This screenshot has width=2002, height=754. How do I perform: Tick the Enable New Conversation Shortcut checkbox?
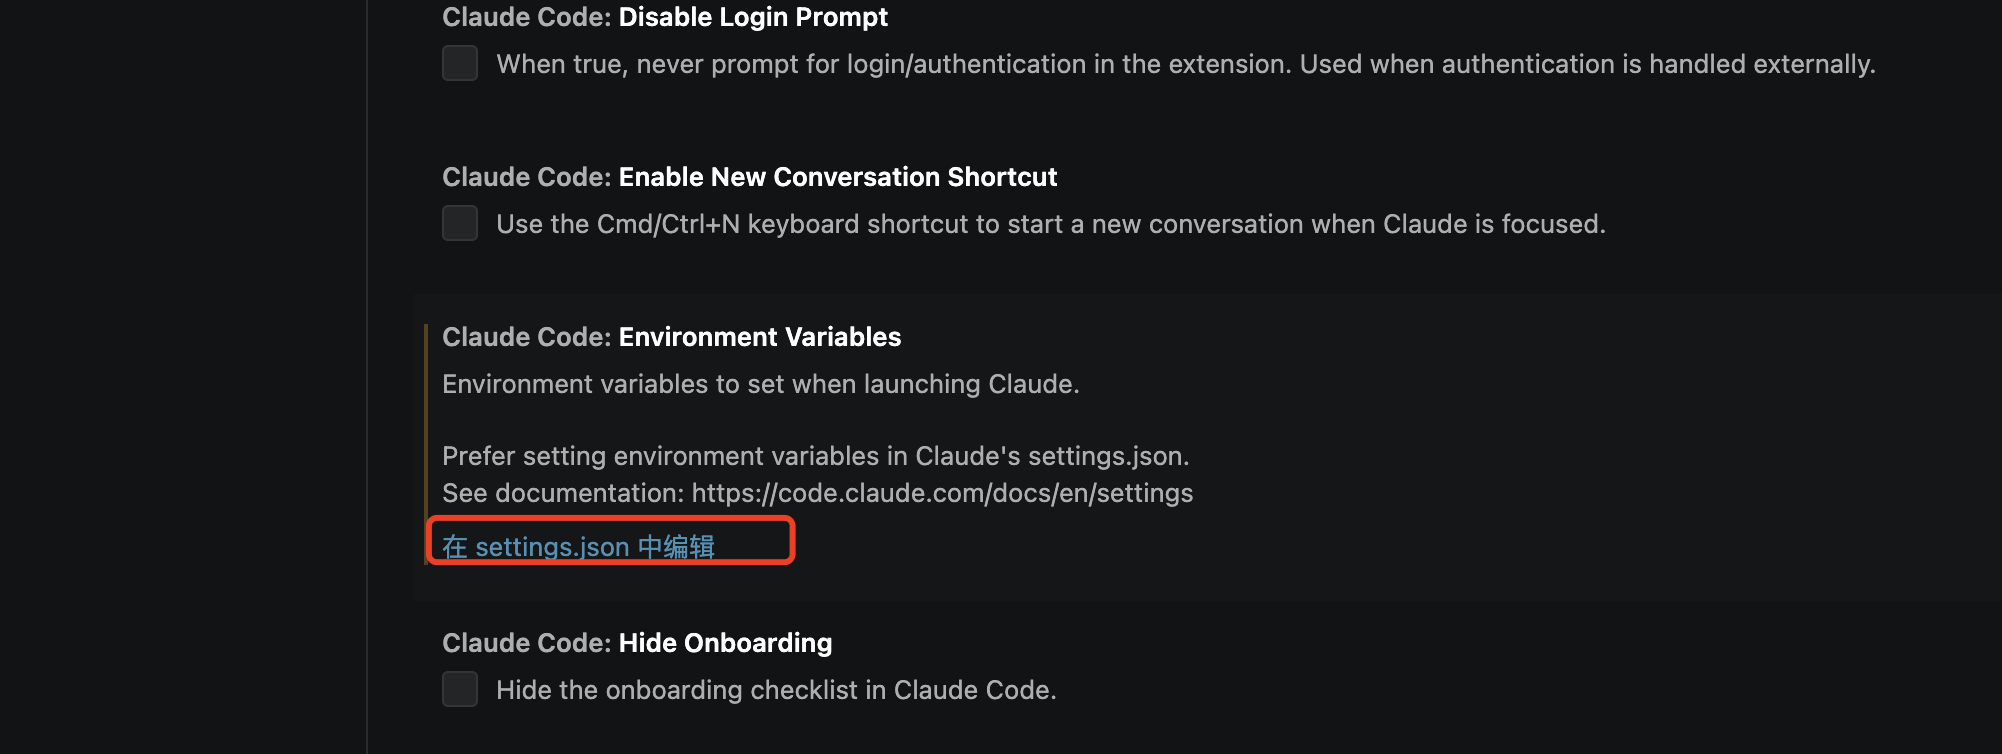coord(460,223)
